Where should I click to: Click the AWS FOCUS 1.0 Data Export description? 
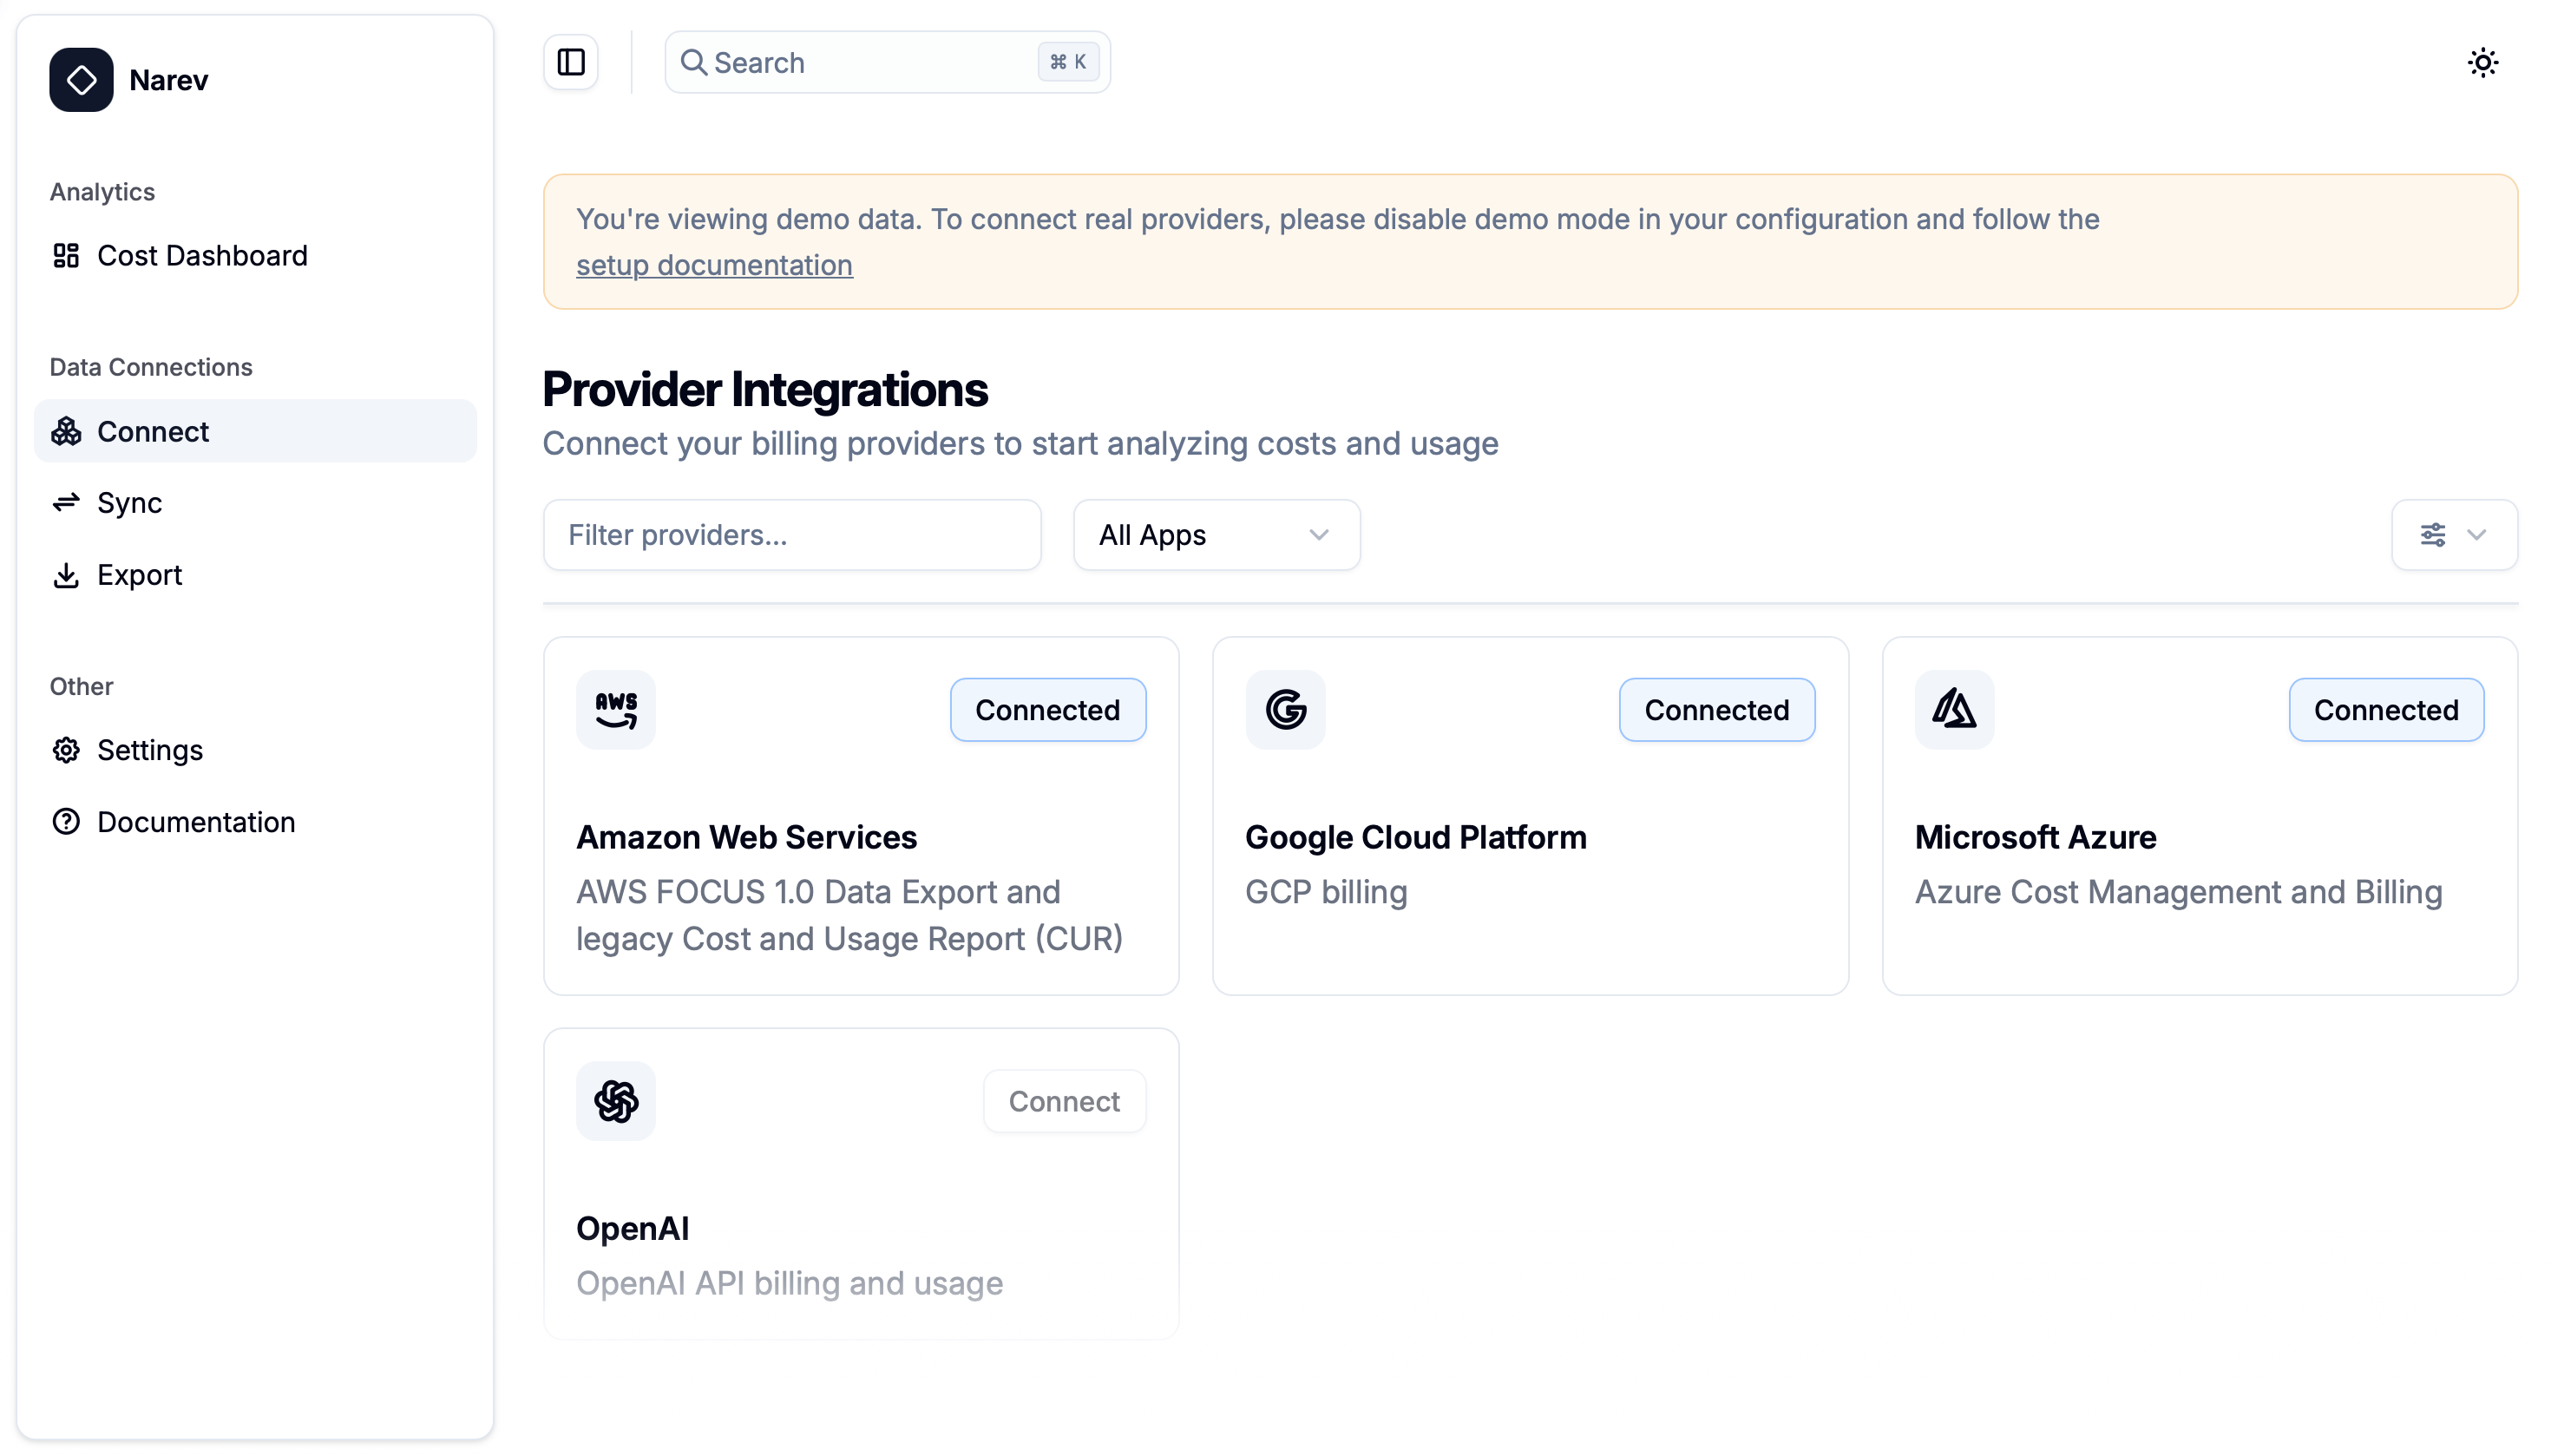(849, 915)
